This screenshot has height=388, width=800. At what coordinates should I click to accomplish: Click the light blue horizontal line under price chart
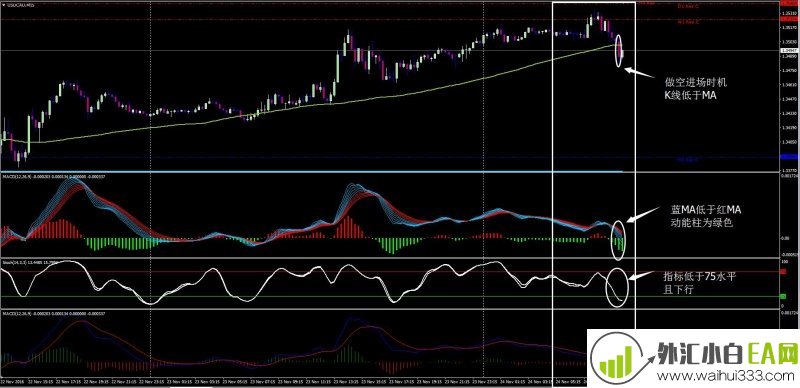[x=312, y=172]
